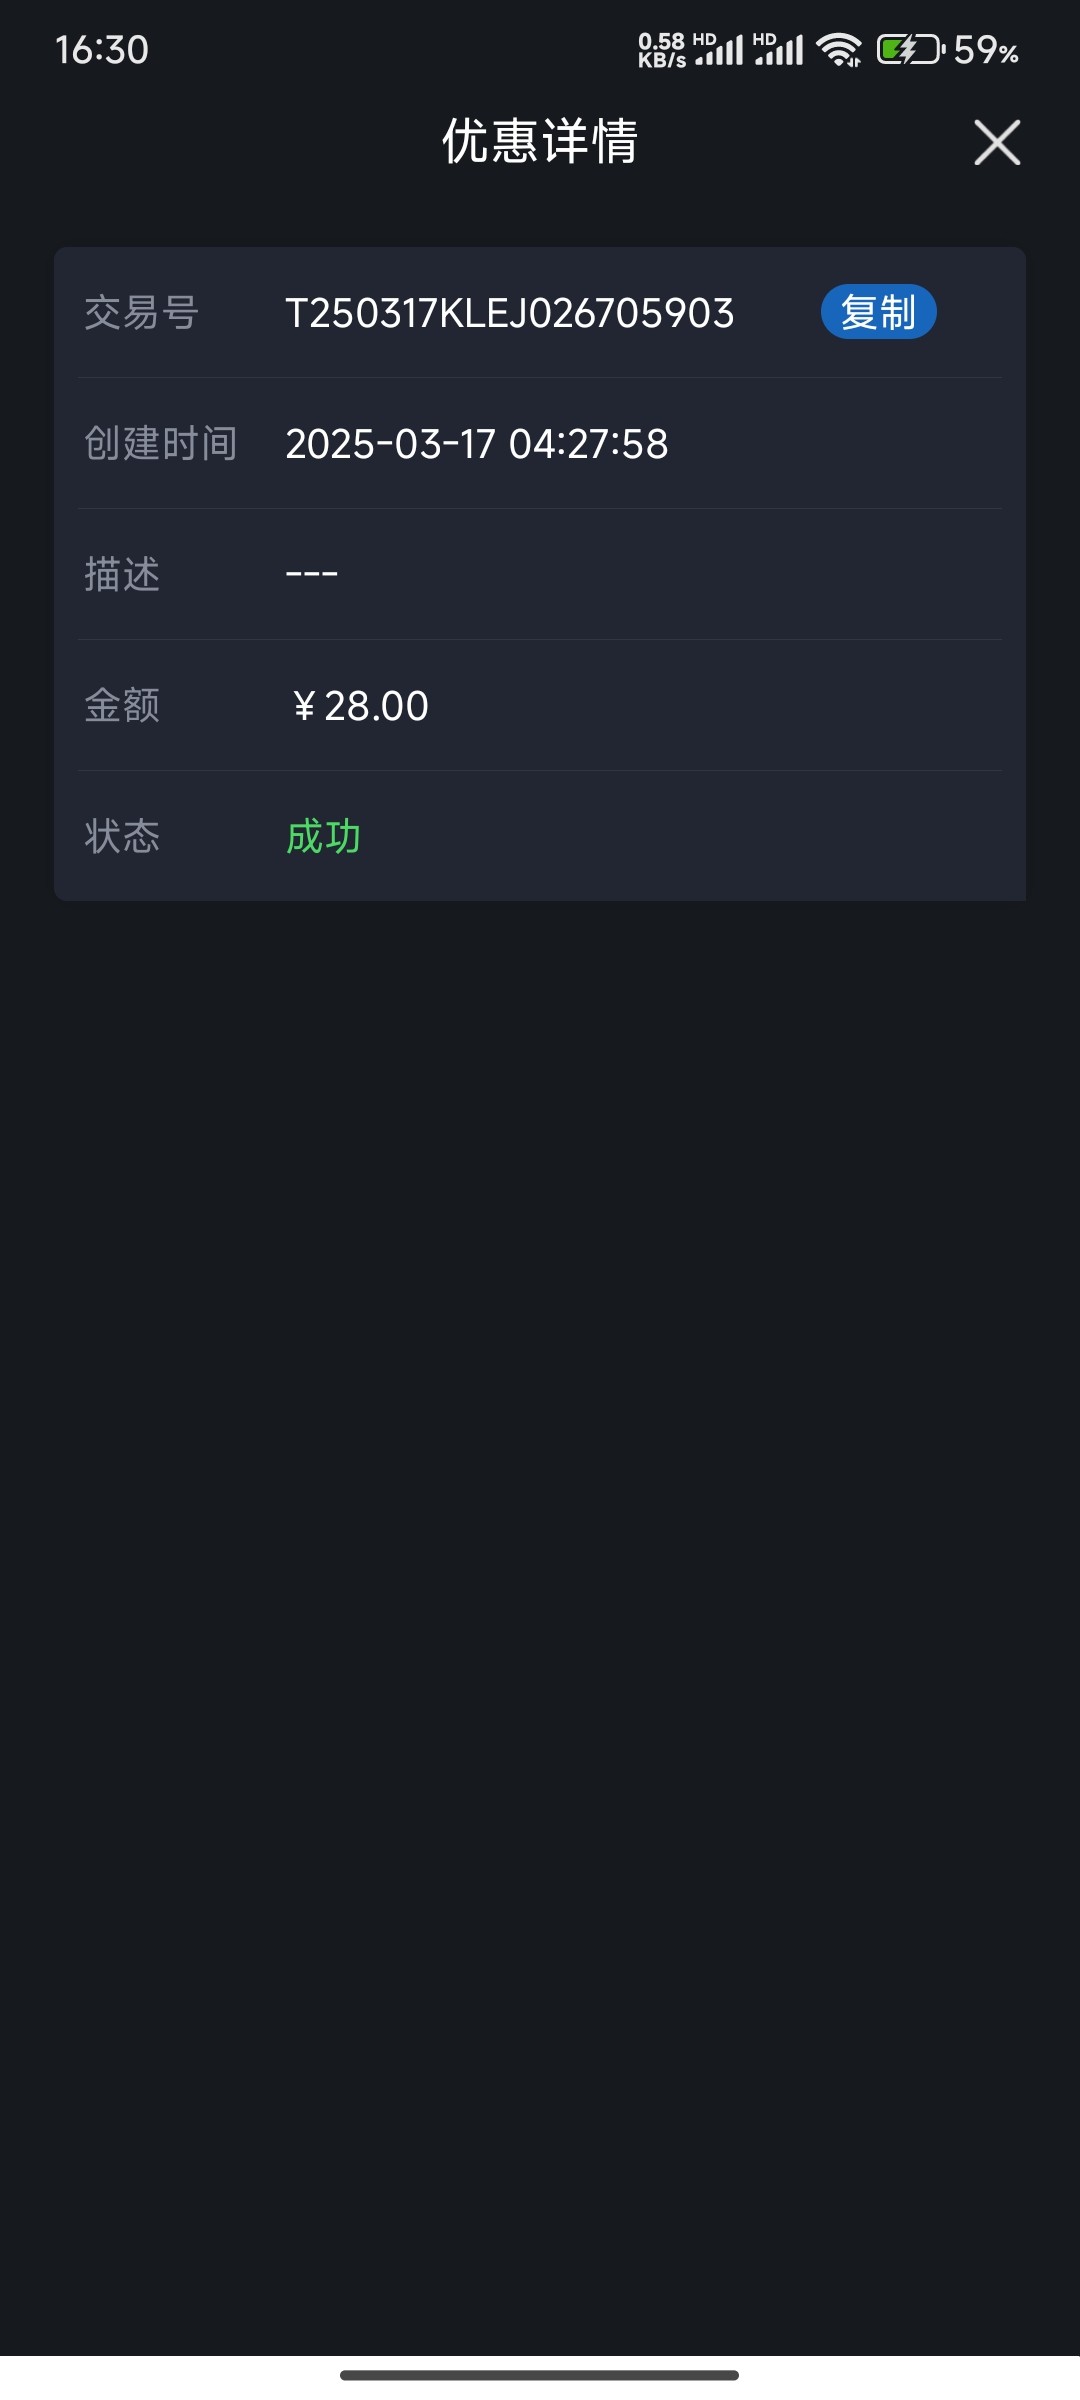
Task: Tap the green 成功 status text
Action: click(324, 836)
